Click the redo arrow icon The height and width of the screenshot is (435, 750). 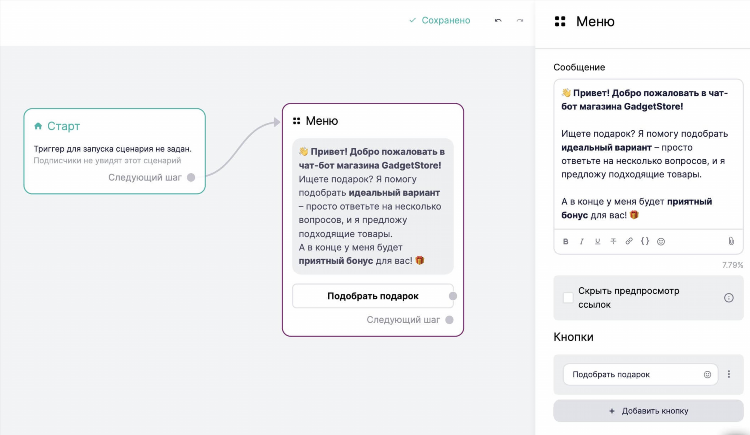[520, 21]
